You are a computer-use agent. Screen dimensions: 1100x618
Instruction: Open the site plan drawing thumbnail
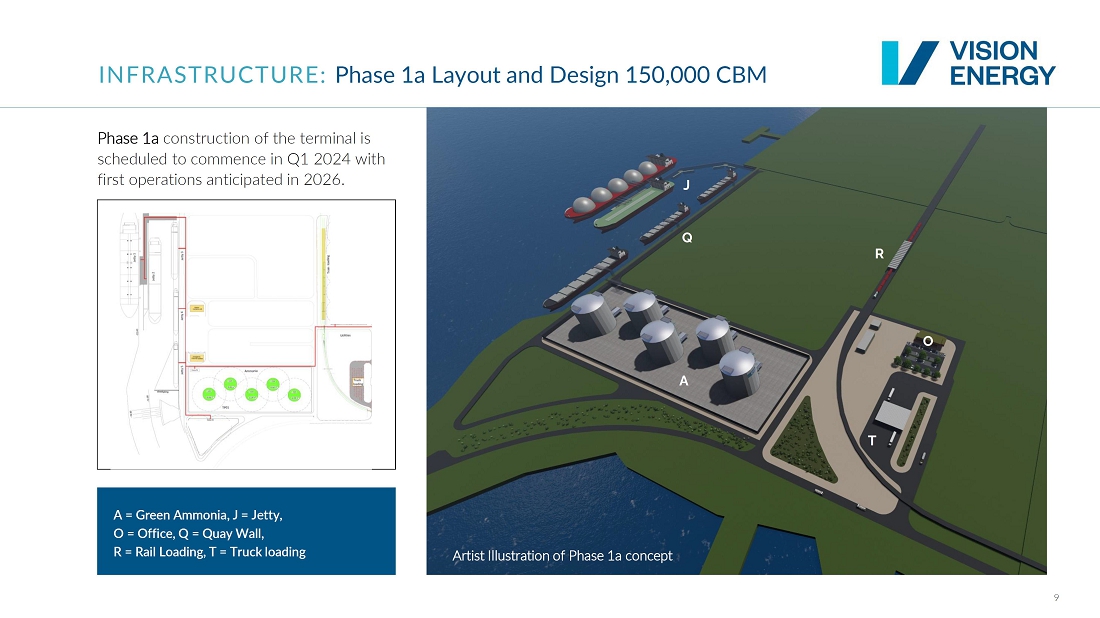pos(246,334)
